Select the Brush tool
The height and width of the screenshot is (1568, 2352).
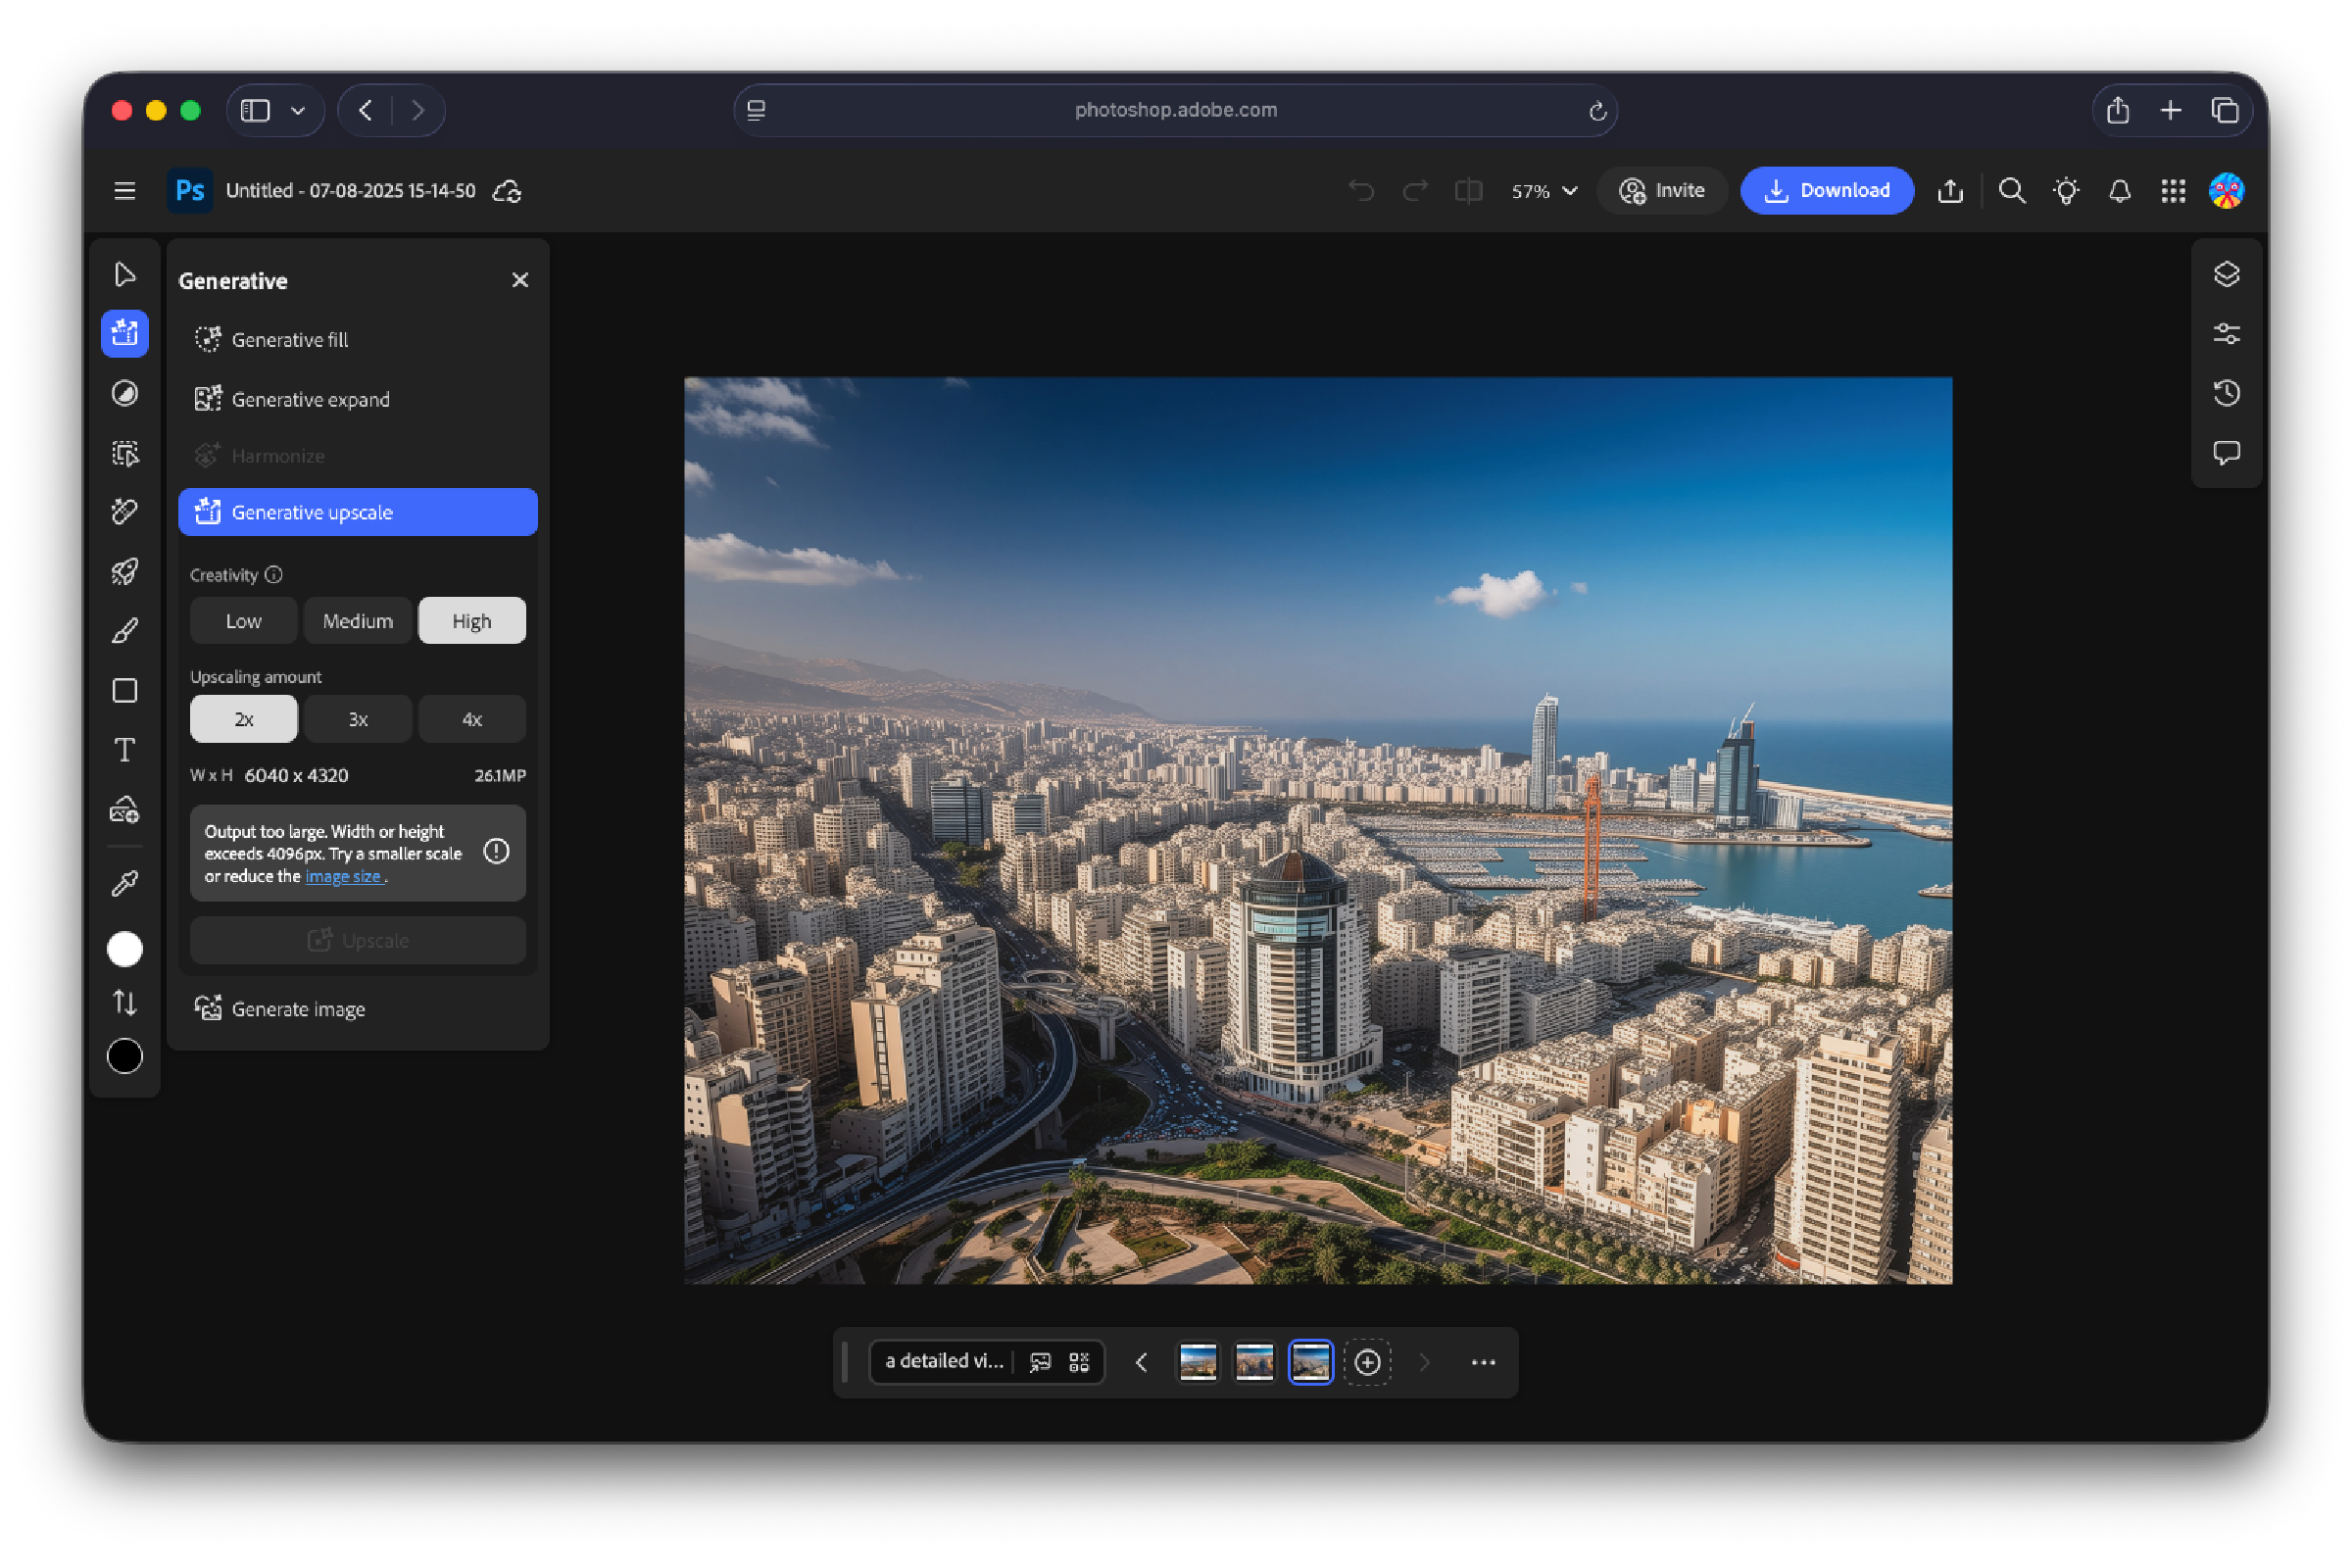point(124,629)
